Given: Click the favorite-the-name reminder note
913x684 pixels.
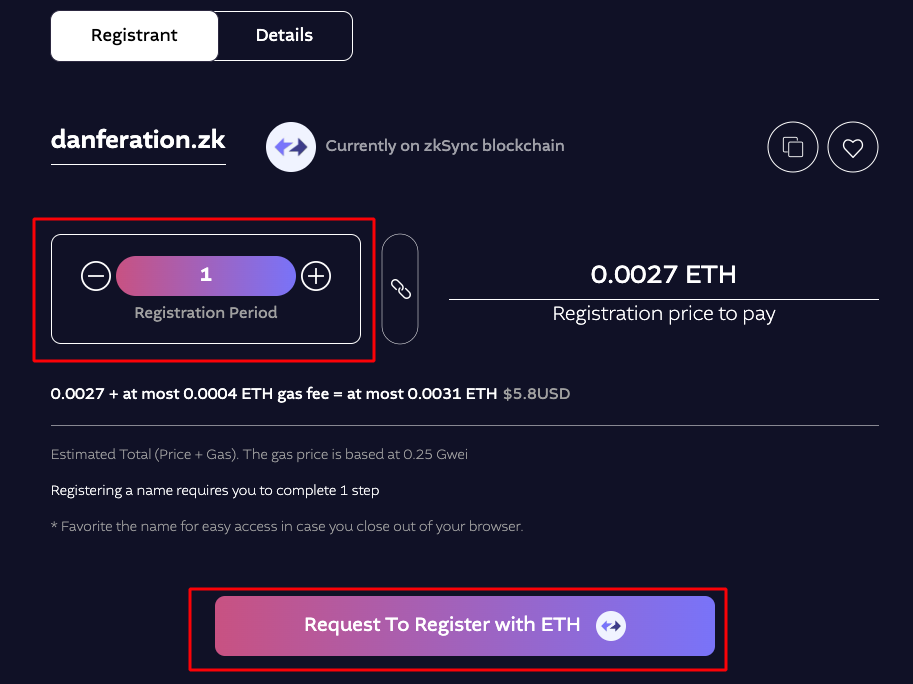Looking at the screenshot, I should (x=287, y=526).
